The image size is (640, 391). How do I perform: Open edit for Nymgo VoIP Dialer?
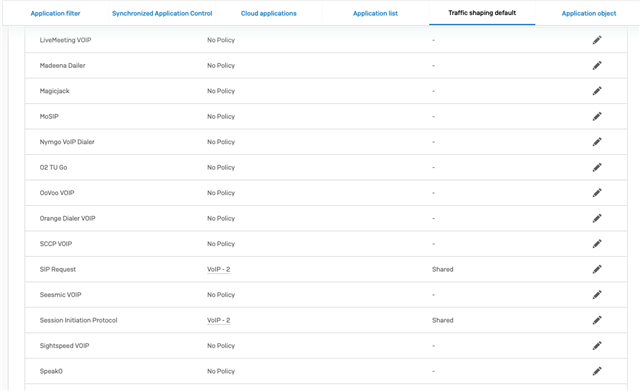point(597,142)
